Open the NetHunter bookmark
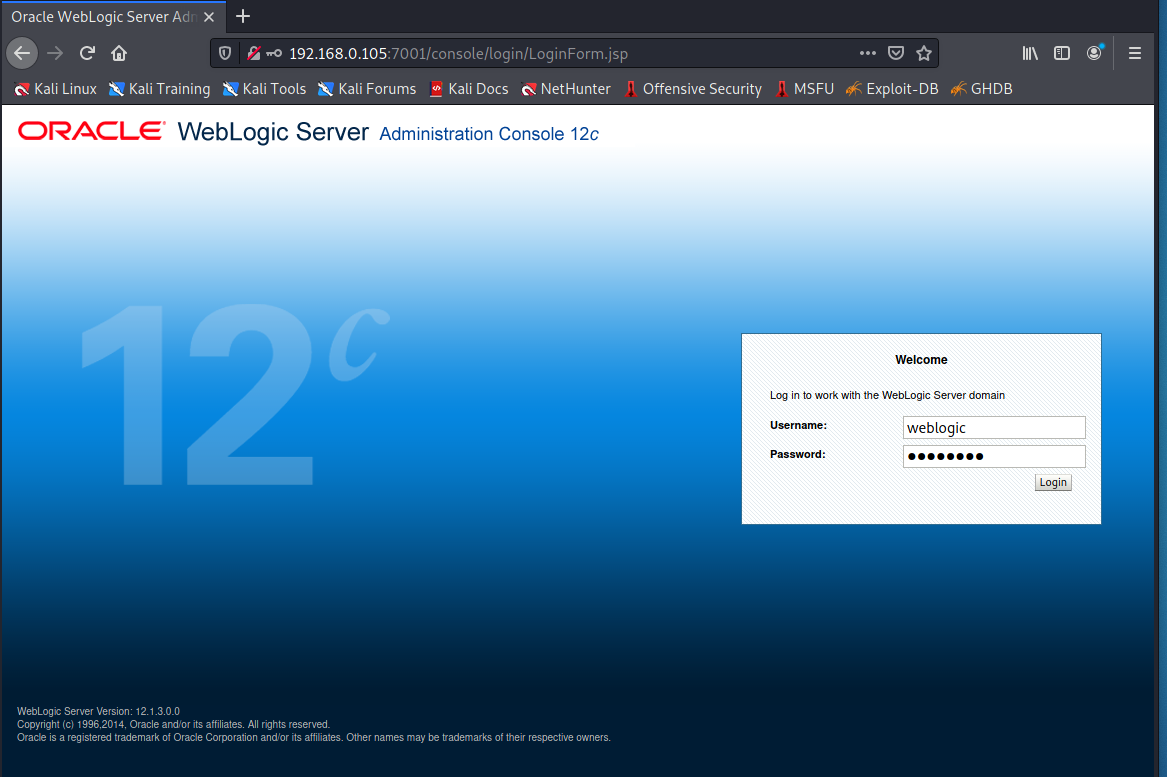Viewport: 1167px width, 777px height. pos(566,89)
